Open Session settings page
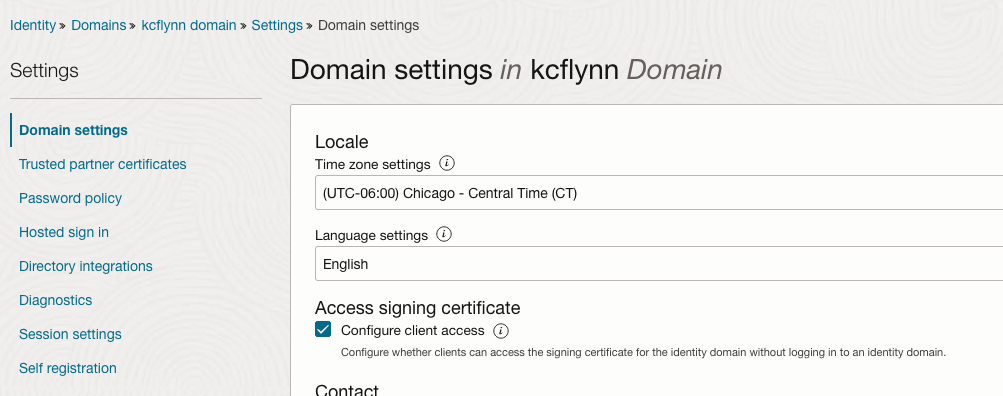The width and height of the screenshot is (1003, 396). [70, 334]
